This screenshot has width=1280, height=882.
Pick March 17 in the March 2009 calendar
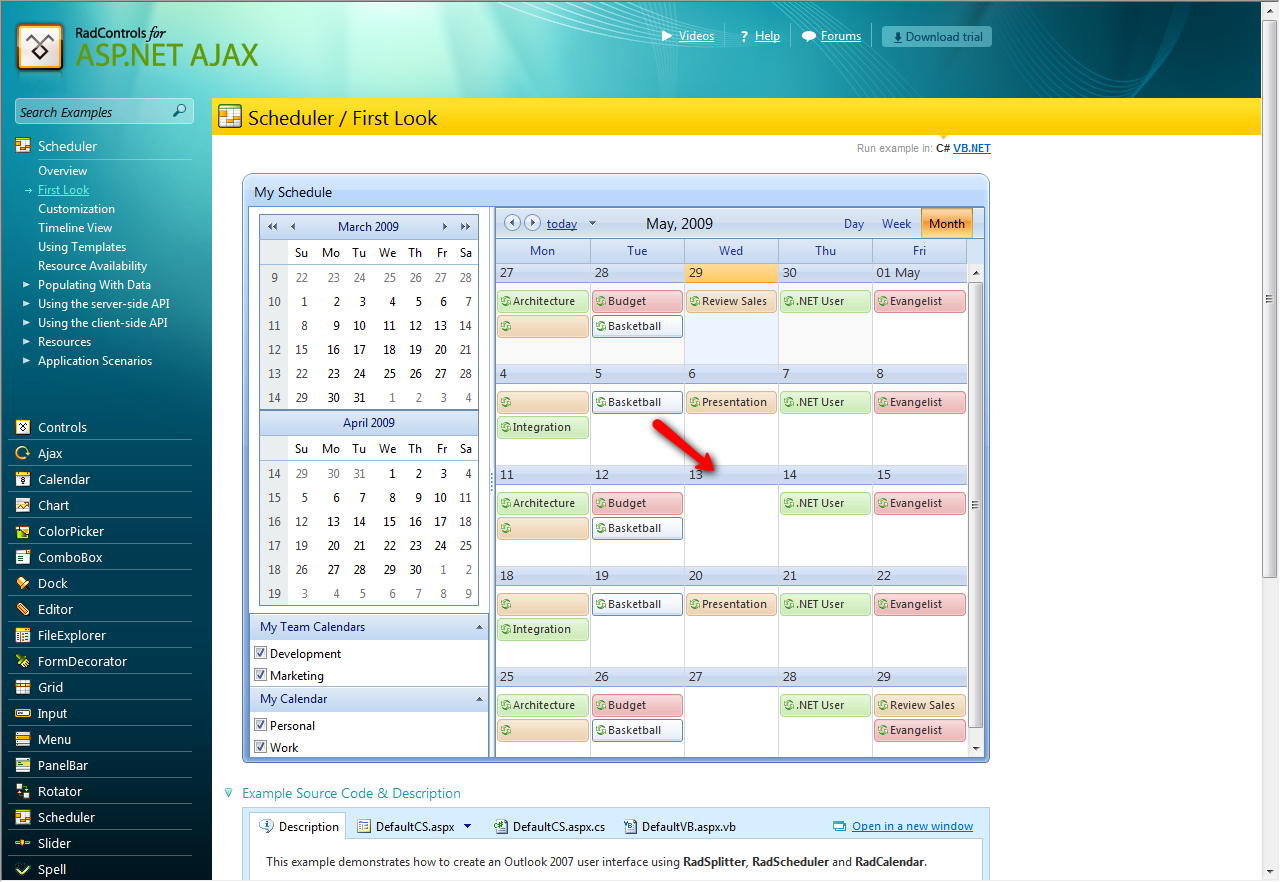359,350
